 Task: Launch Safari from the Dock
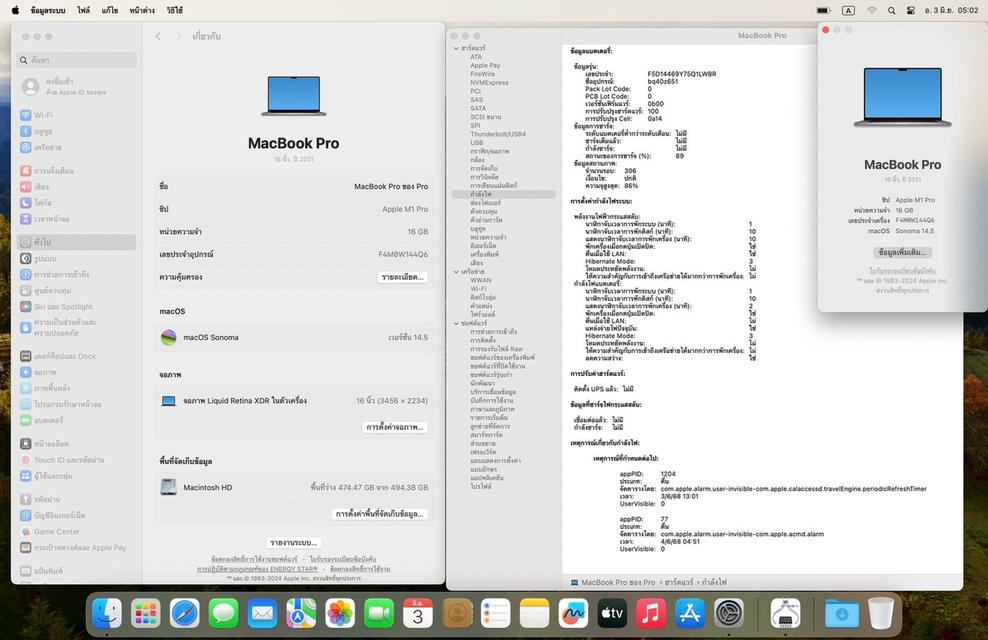click(x=185, y=613)
